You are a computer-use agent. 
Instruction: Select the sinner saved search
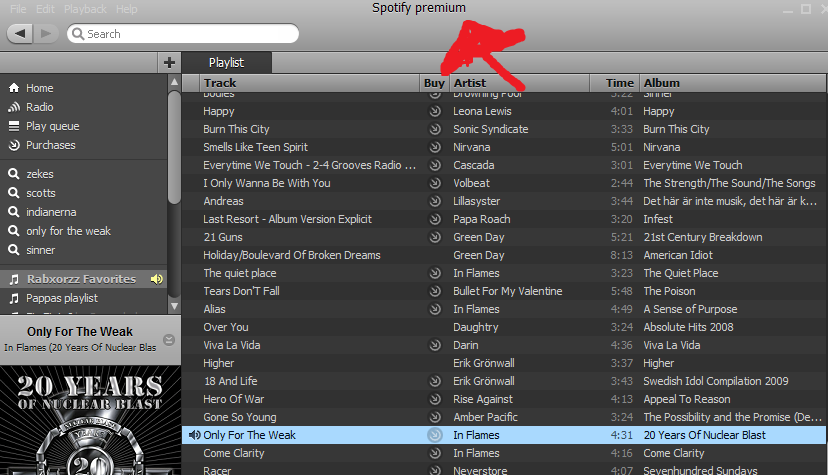point(41,250)
